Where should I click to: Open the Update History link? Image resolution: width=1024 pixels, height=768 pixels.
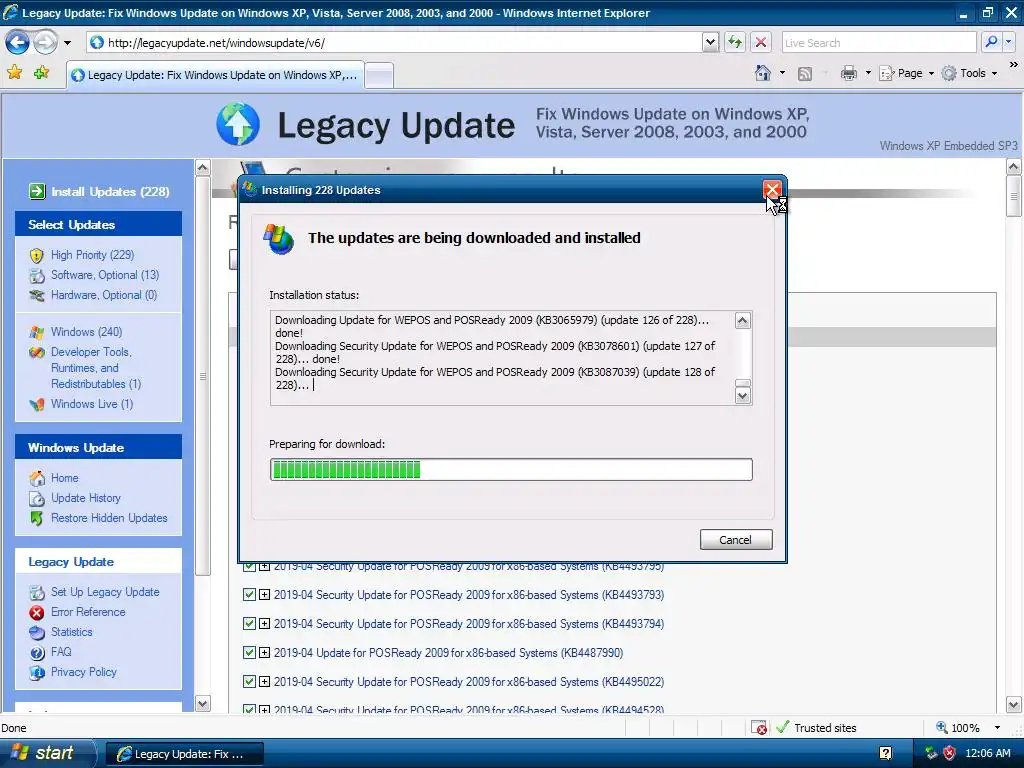pyautogui.click(x=86, y=498)
